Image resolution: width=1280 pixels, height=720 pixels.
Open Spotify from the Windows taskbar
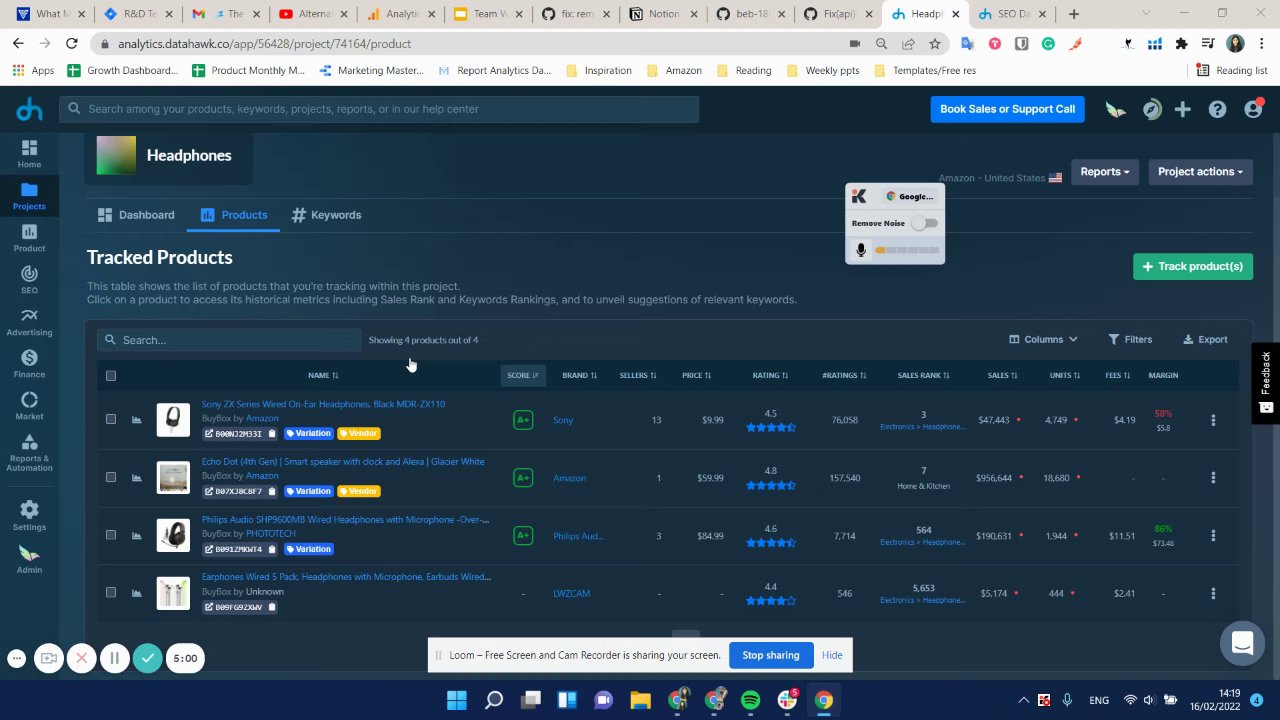click(x=751, y=700)
